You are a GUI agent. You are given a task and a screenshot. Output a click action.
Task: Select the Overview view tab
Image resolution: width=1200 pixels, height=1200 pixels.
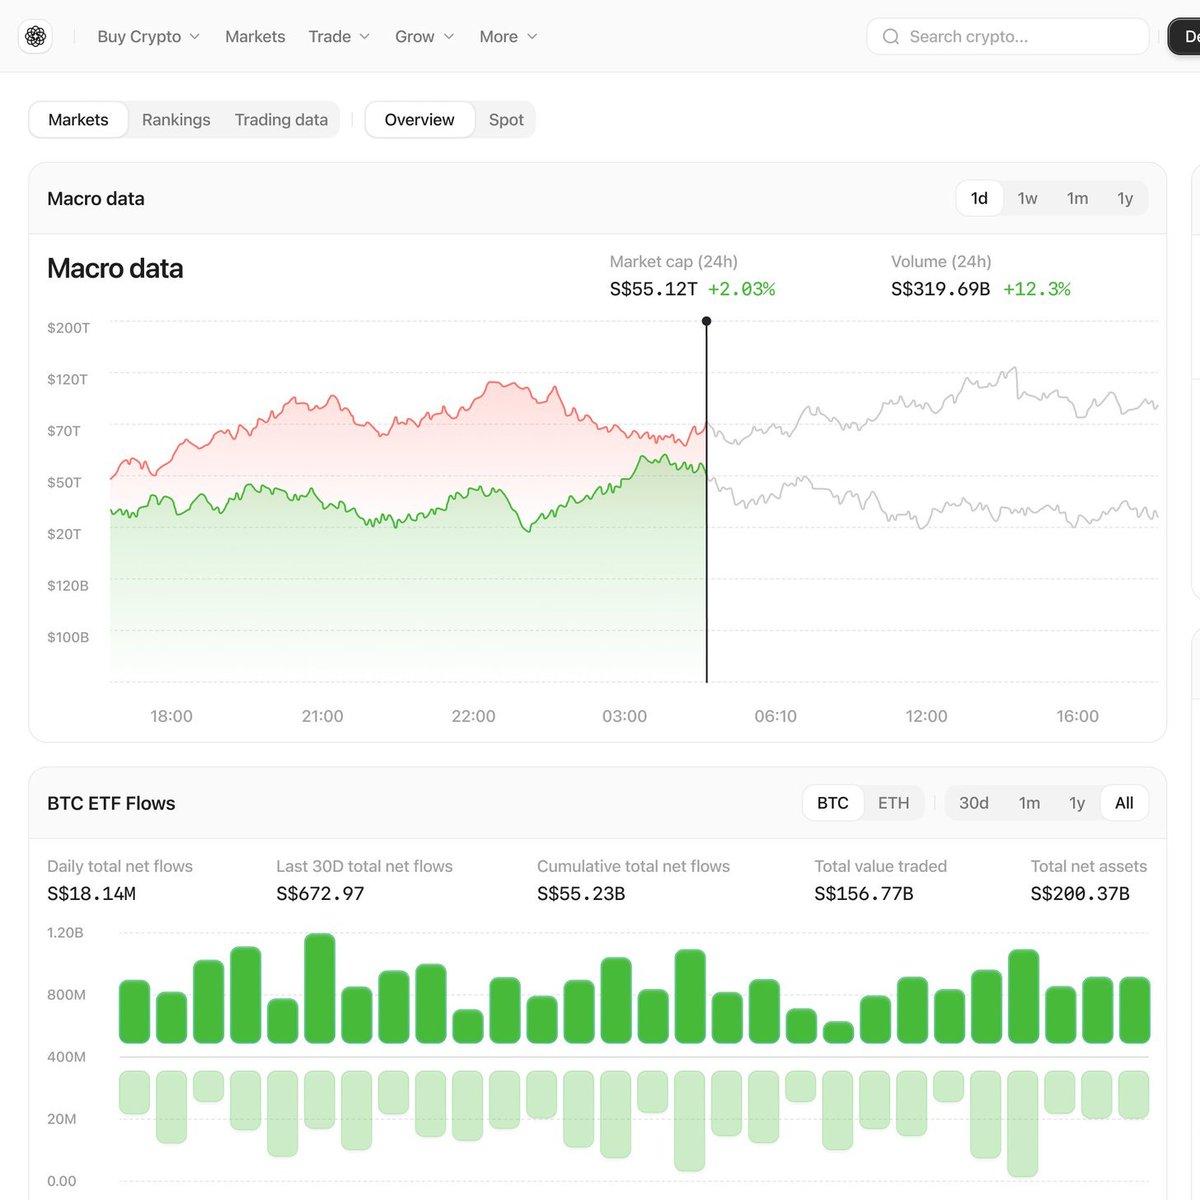point(419,120)
